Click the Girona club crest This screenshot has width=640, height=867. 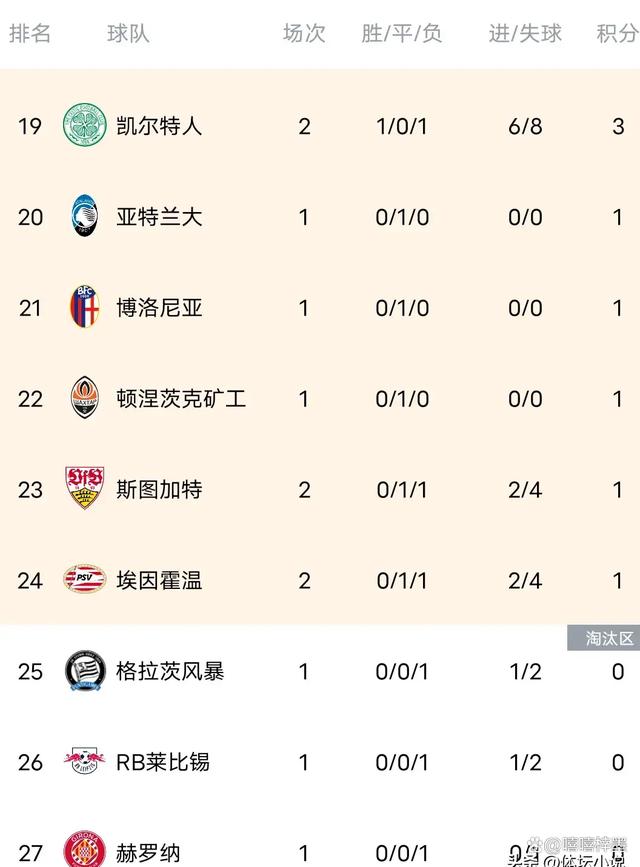[85, 850]
